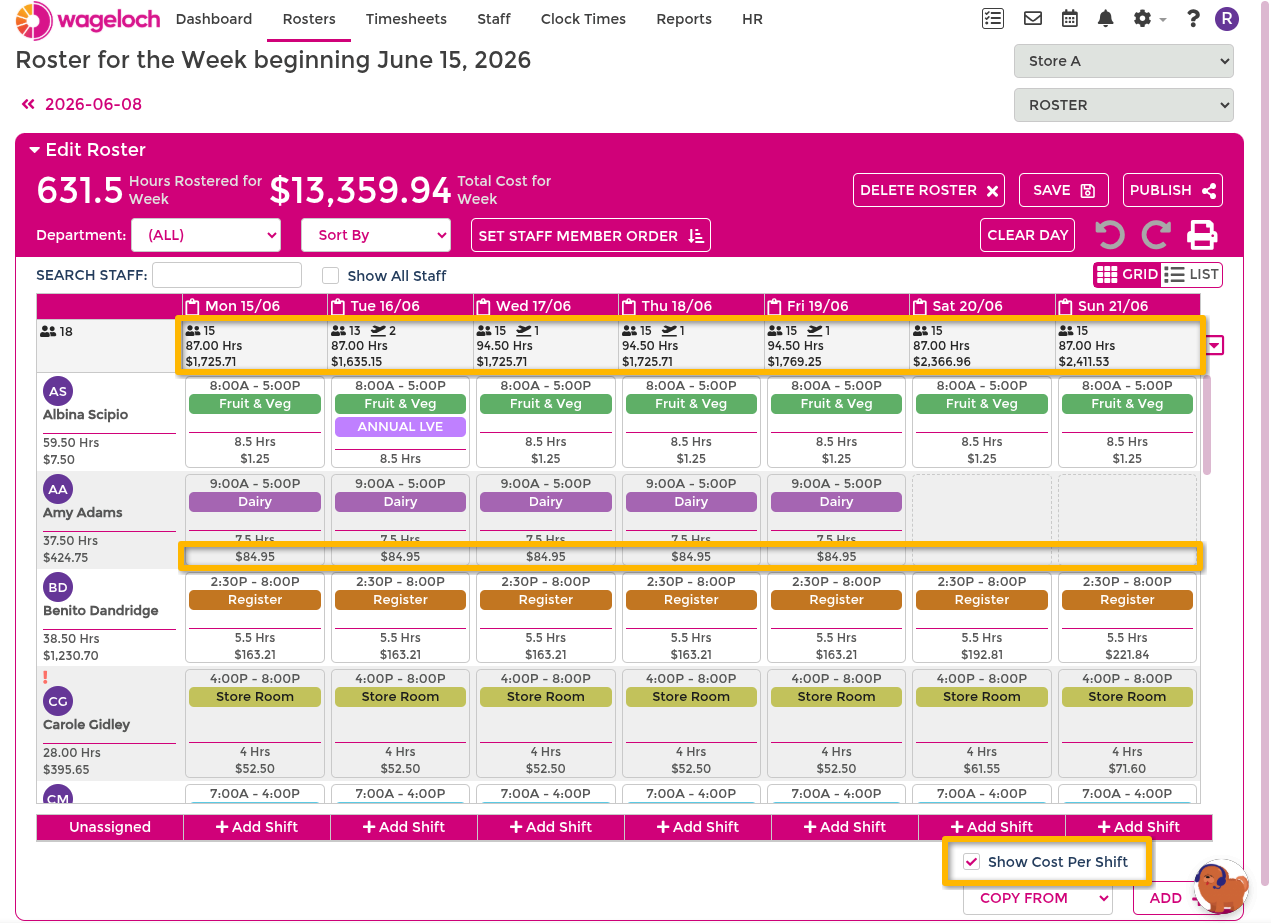
Task: Open the ROSTER type dropdown
Action: 1124,105
